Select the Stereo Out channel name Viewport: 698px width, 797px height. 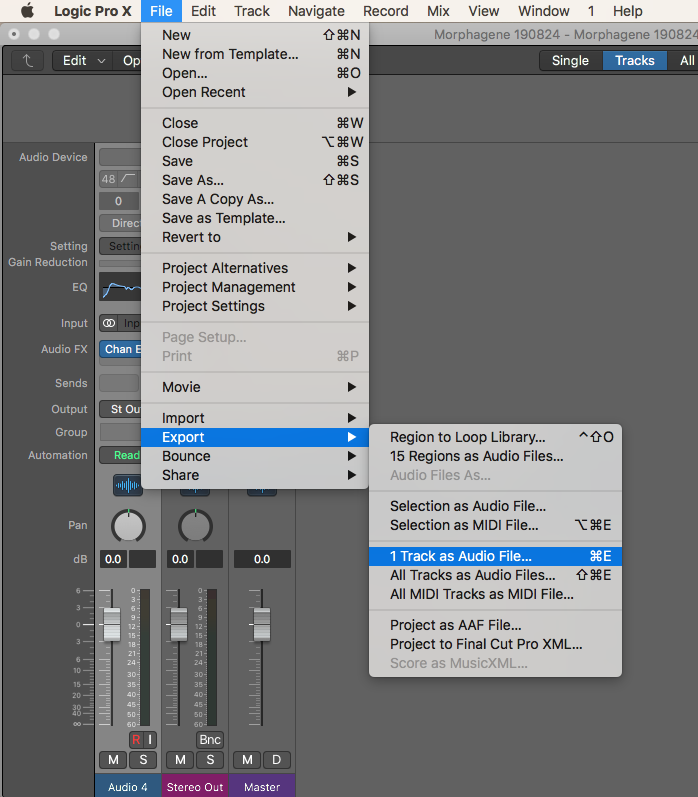click(195, 787)
